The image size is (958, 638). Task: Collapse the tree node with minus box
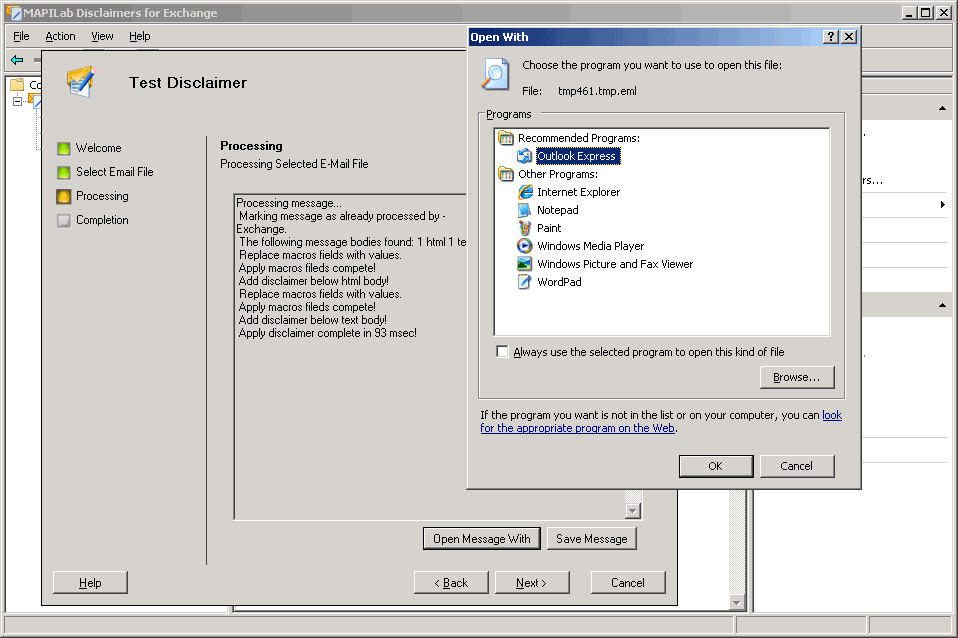point(17,101)
